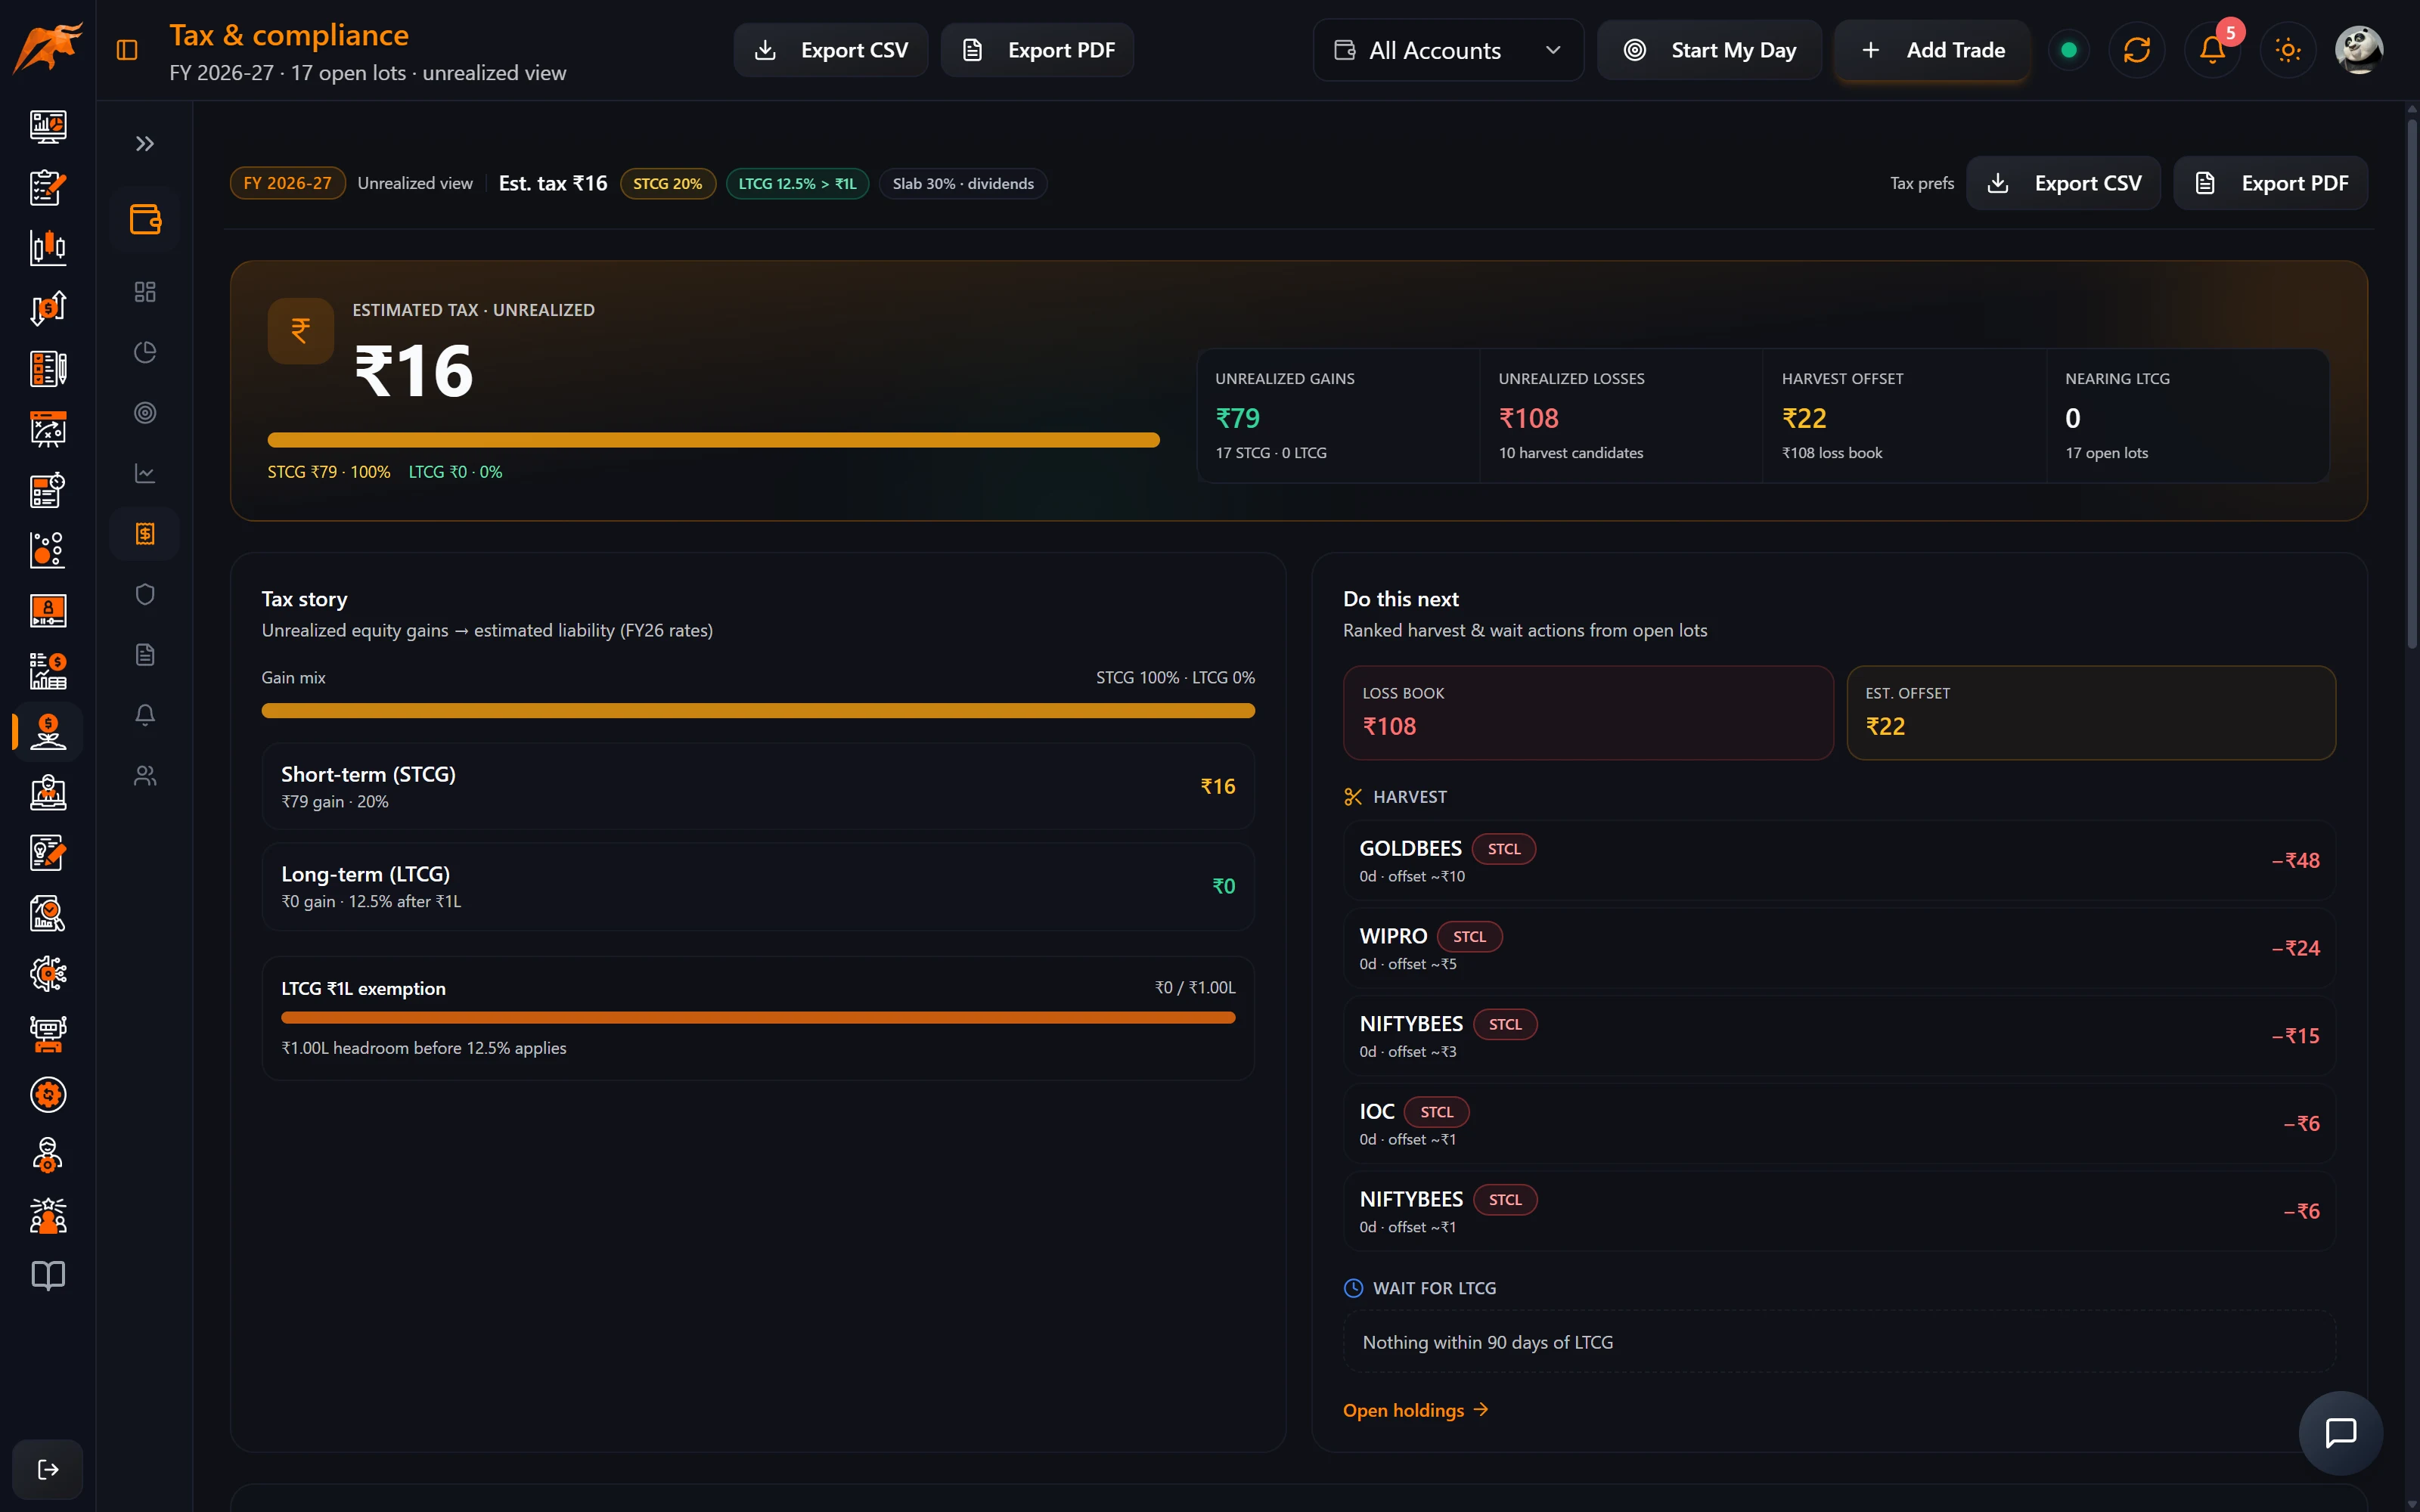Open the book icon in left rail
This screenshot has height=1512, width=2420.
coord(48,1275)
